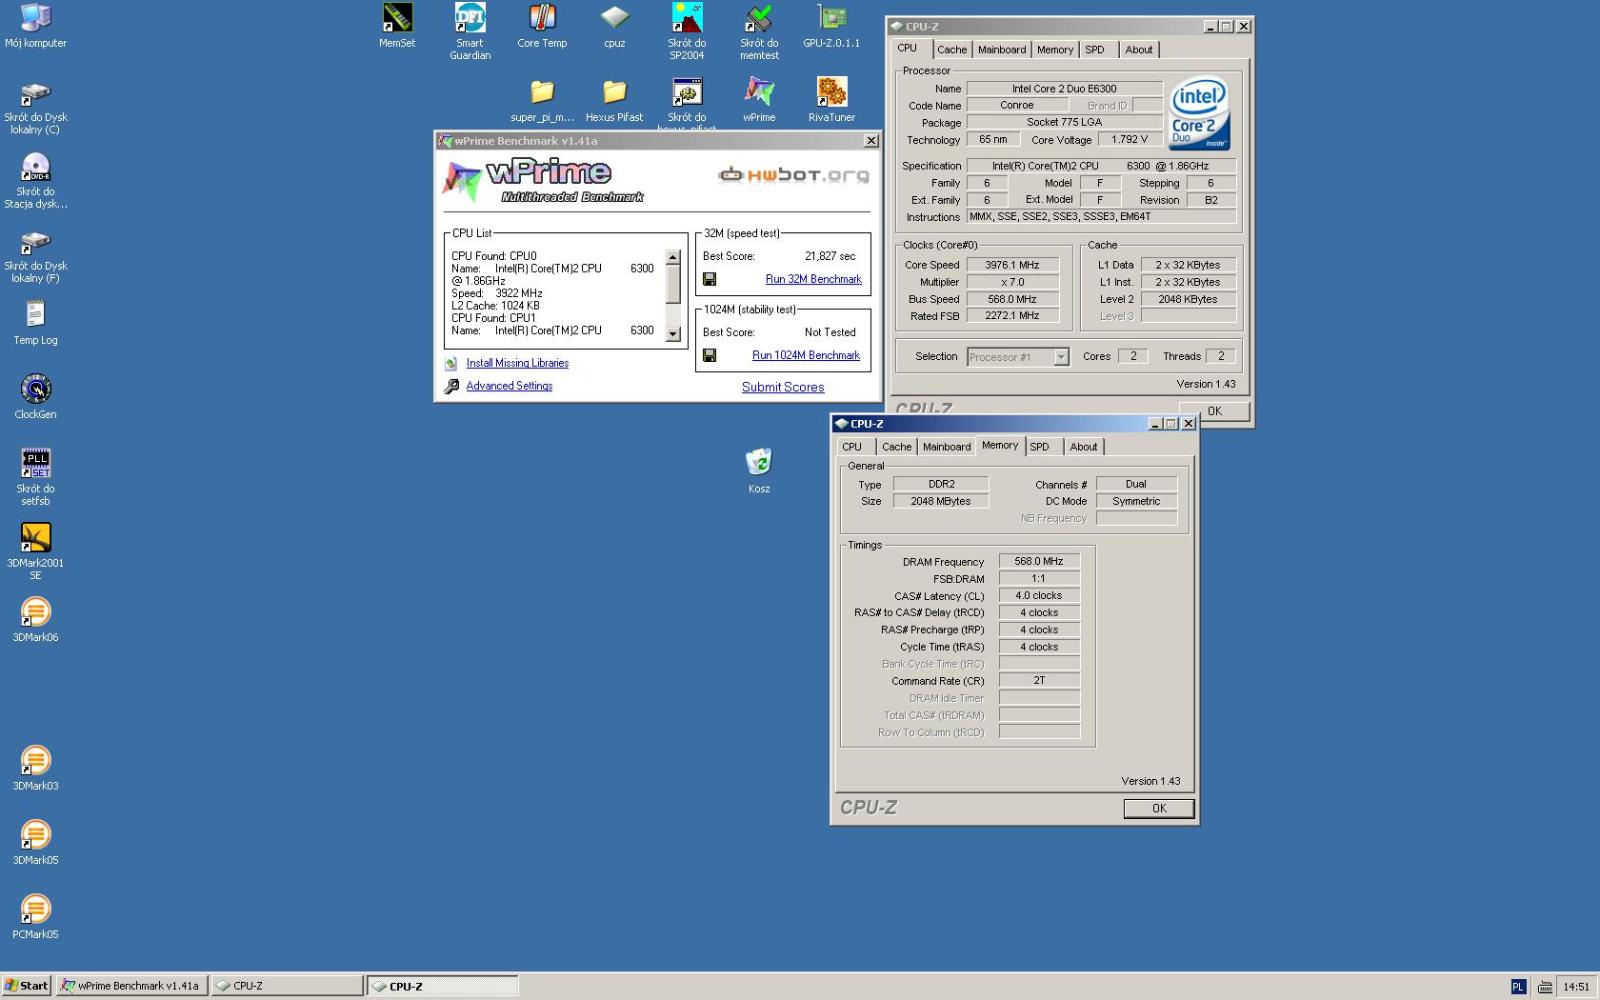Screen dimensions: 1600x1000
Task: Expand the Processor #1 selection dropdown
Action: 1061,357
